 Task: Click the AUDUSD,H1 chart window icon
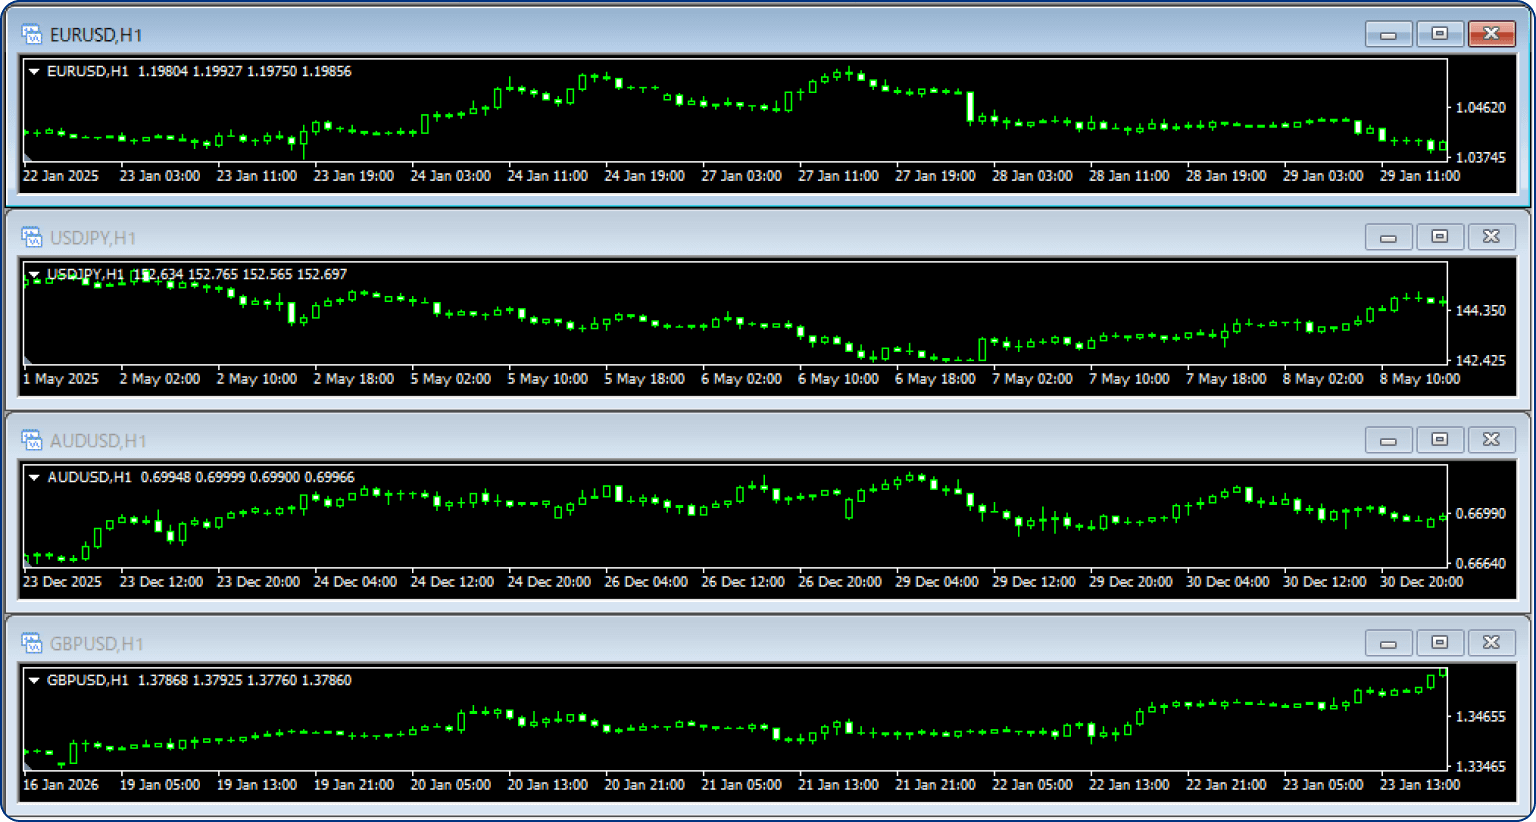(32, 441)
